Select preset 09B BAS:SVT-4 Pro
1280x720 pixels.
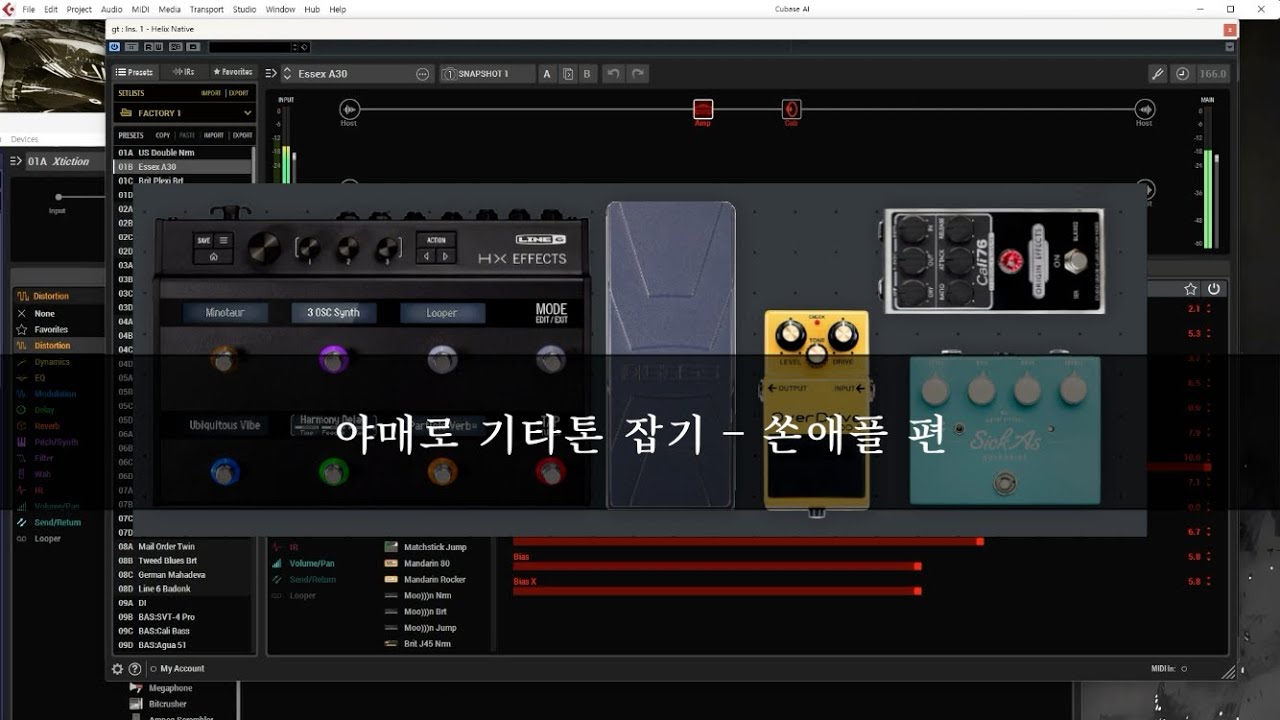pos(183,617)
